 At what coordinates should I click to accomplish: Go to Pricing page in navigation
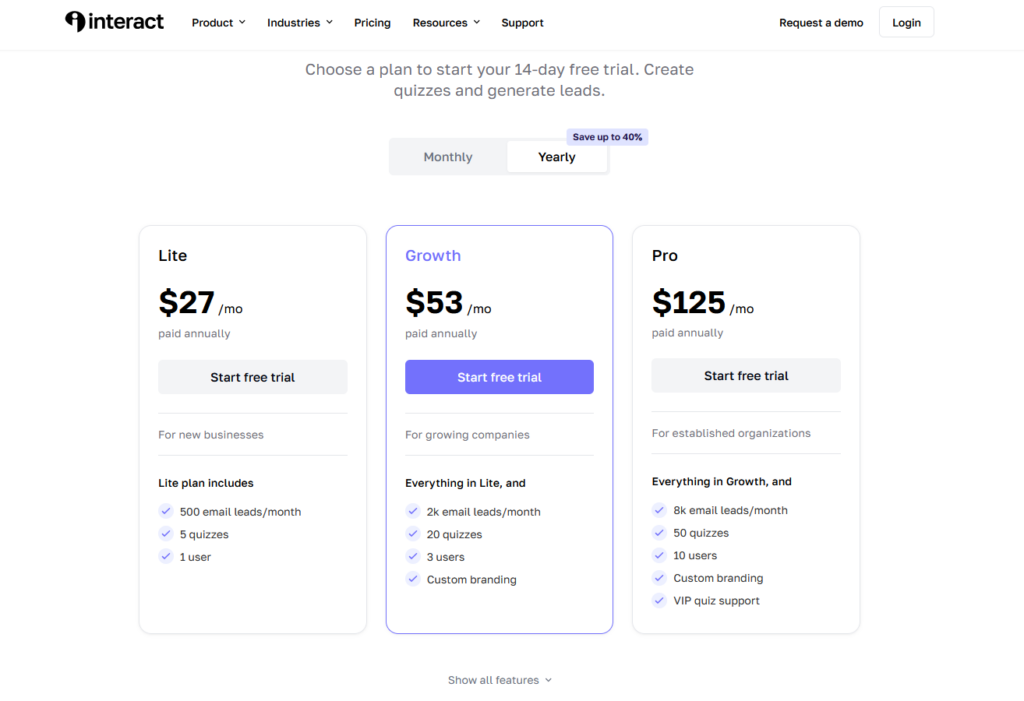pyautogui.click(x=372, y=23)
